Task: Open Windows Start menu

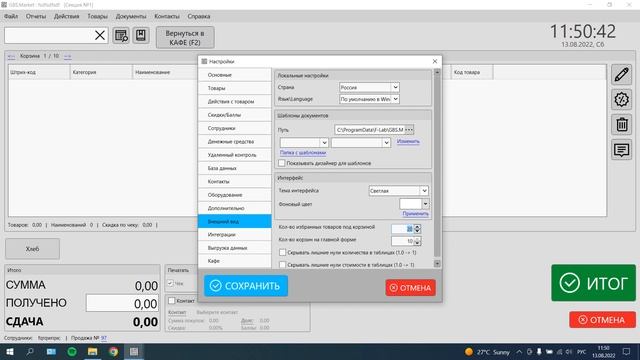Action: click(x=10, y=352)
